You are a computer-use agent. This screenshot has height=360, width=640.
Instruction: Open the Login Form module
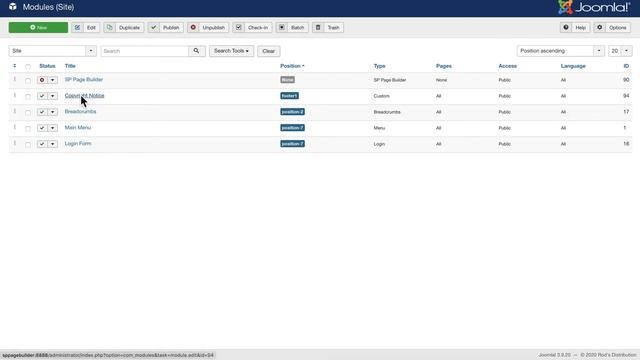pos(78,143)
